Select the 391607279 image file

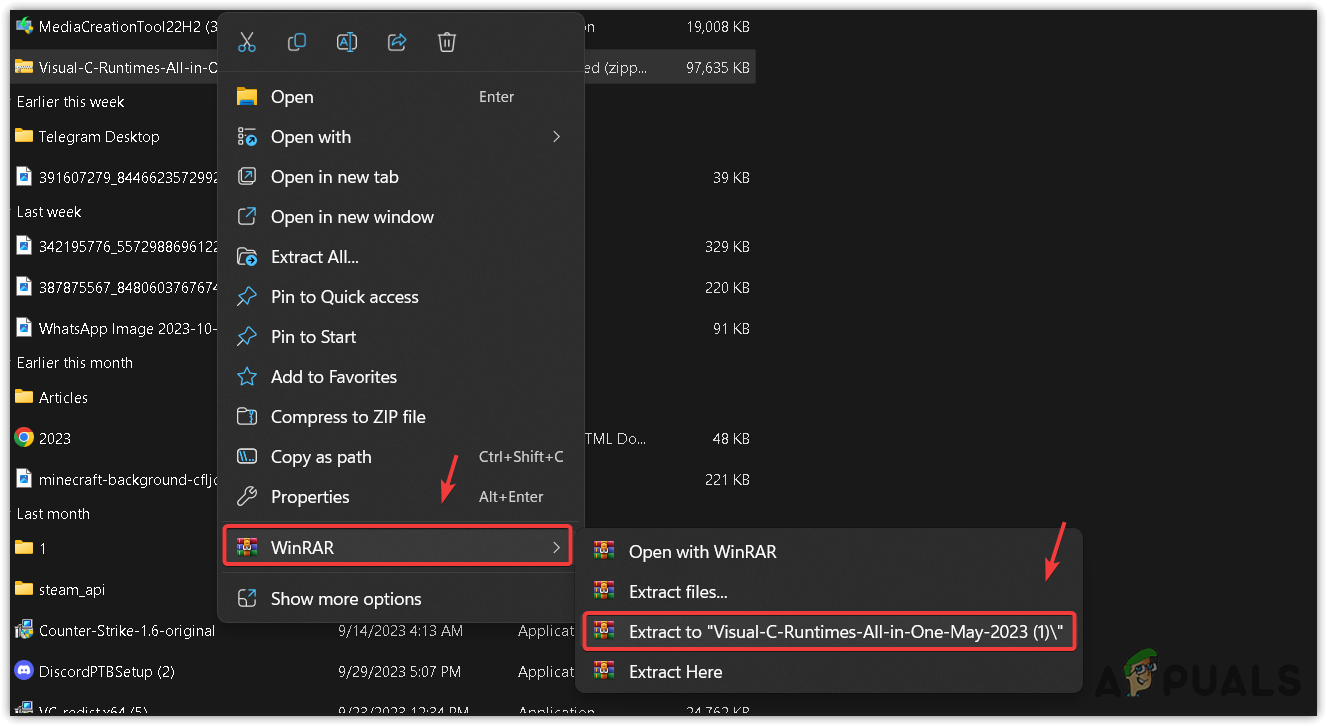[x=128, y=178]
